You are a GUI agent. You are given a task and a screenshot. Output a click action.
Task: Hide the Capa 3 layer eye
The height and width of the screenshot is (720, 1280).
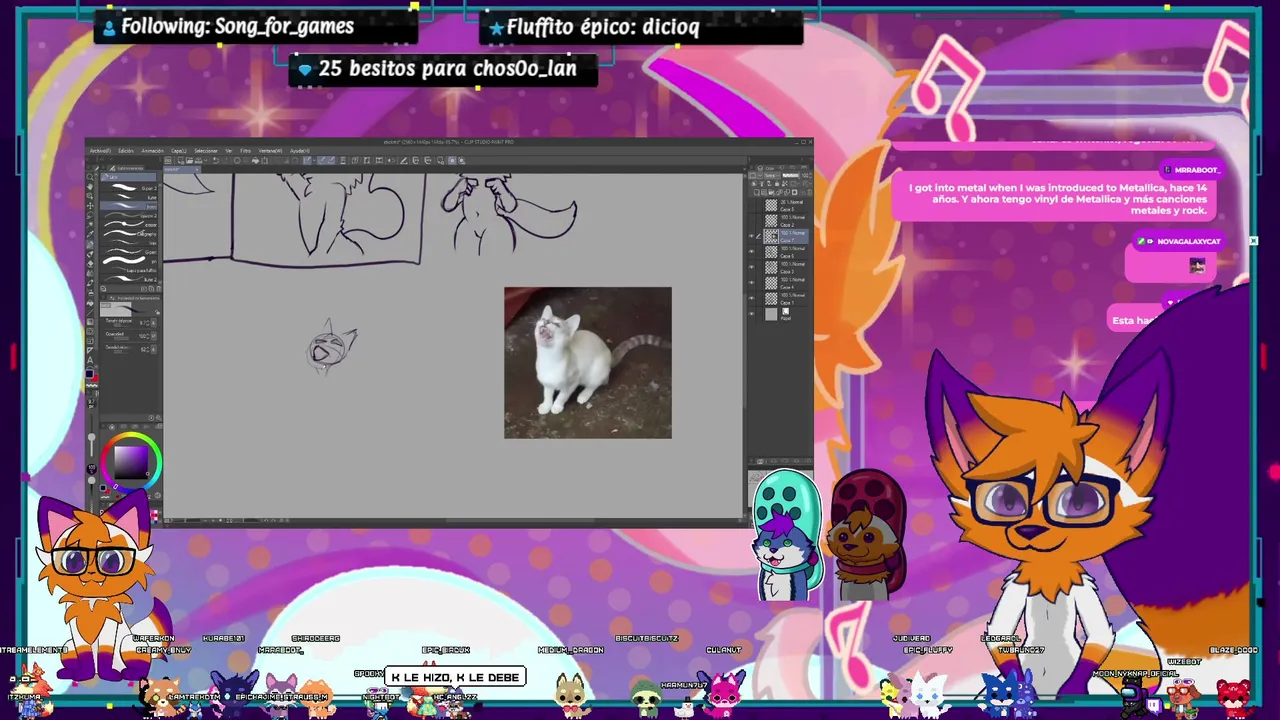[x=752, y=267]
